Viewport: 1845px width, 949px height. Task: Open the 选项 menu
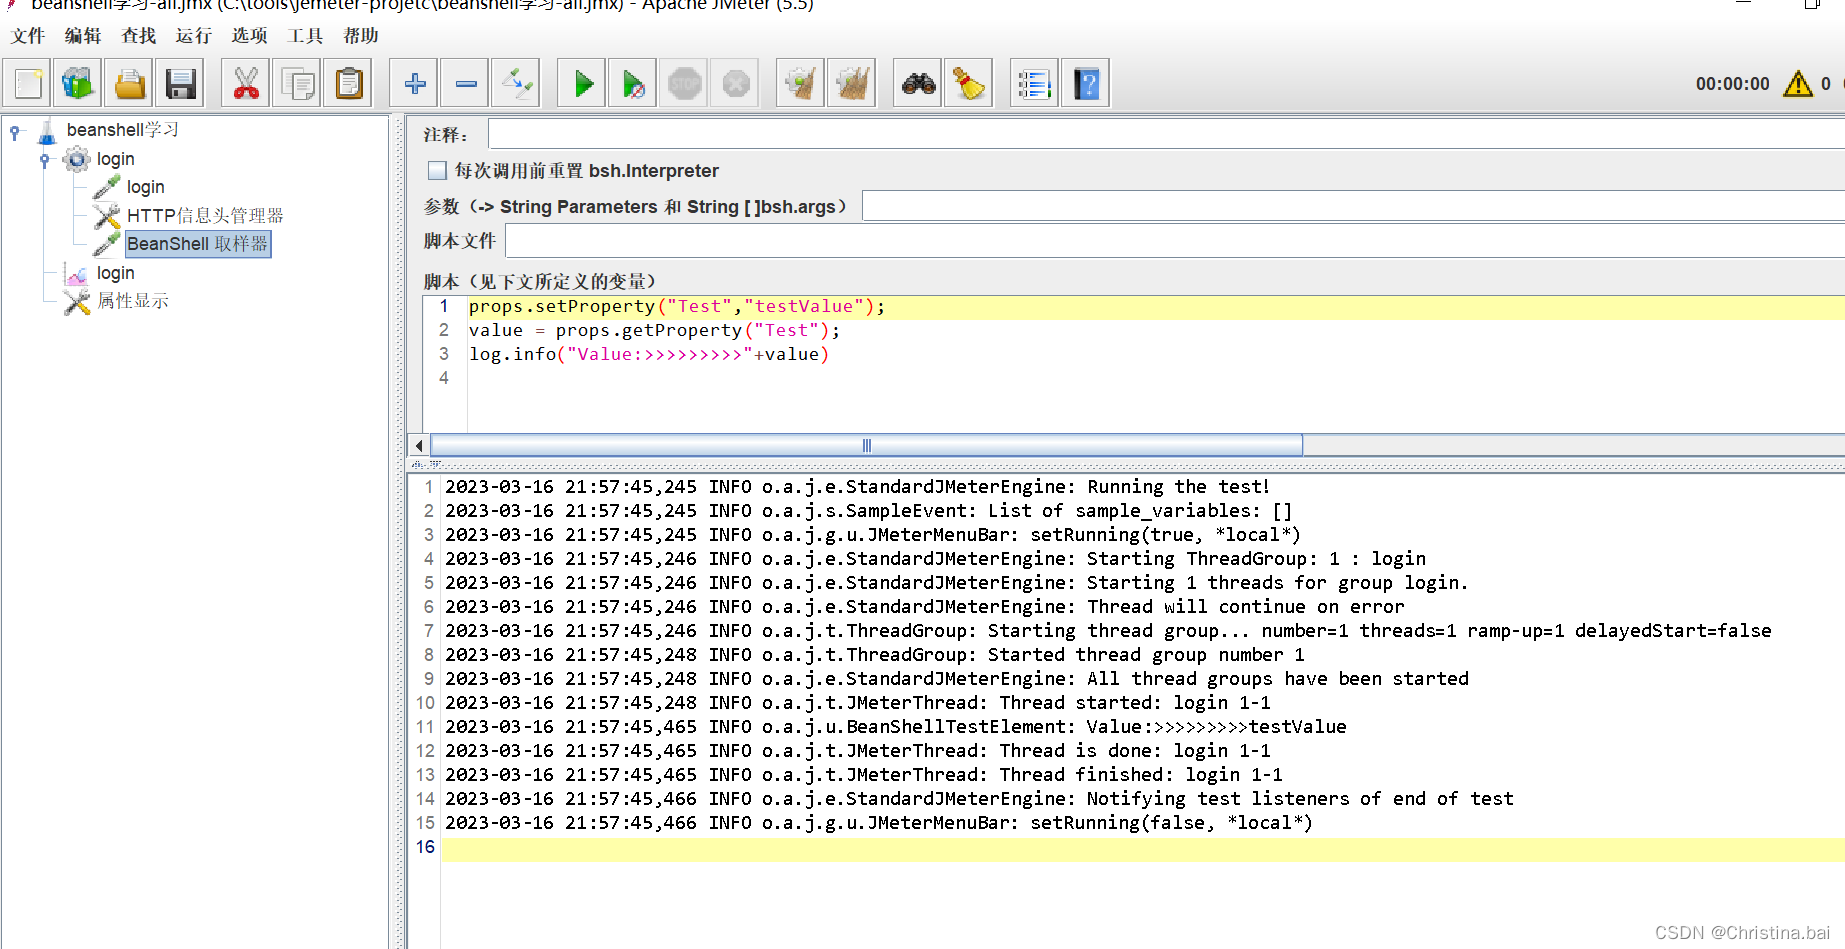(248, 36)
